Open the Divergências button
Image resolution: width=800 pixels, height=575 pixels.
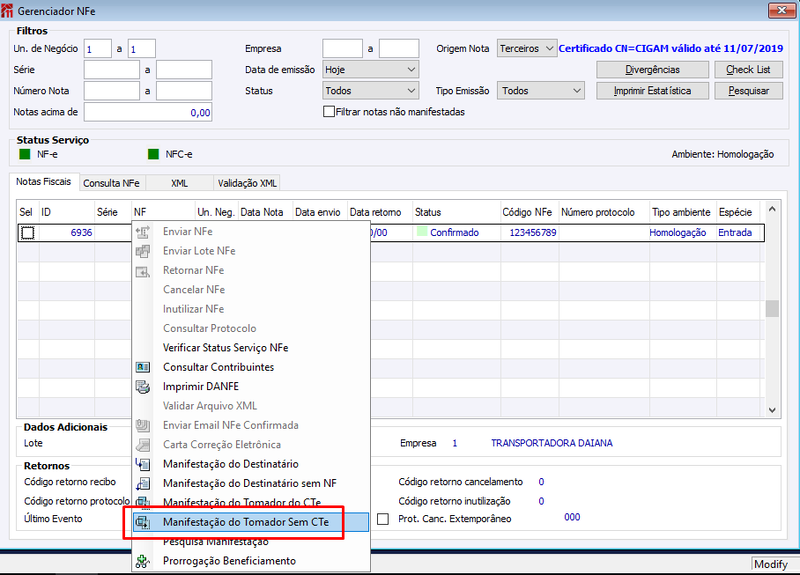coord(653,69)
